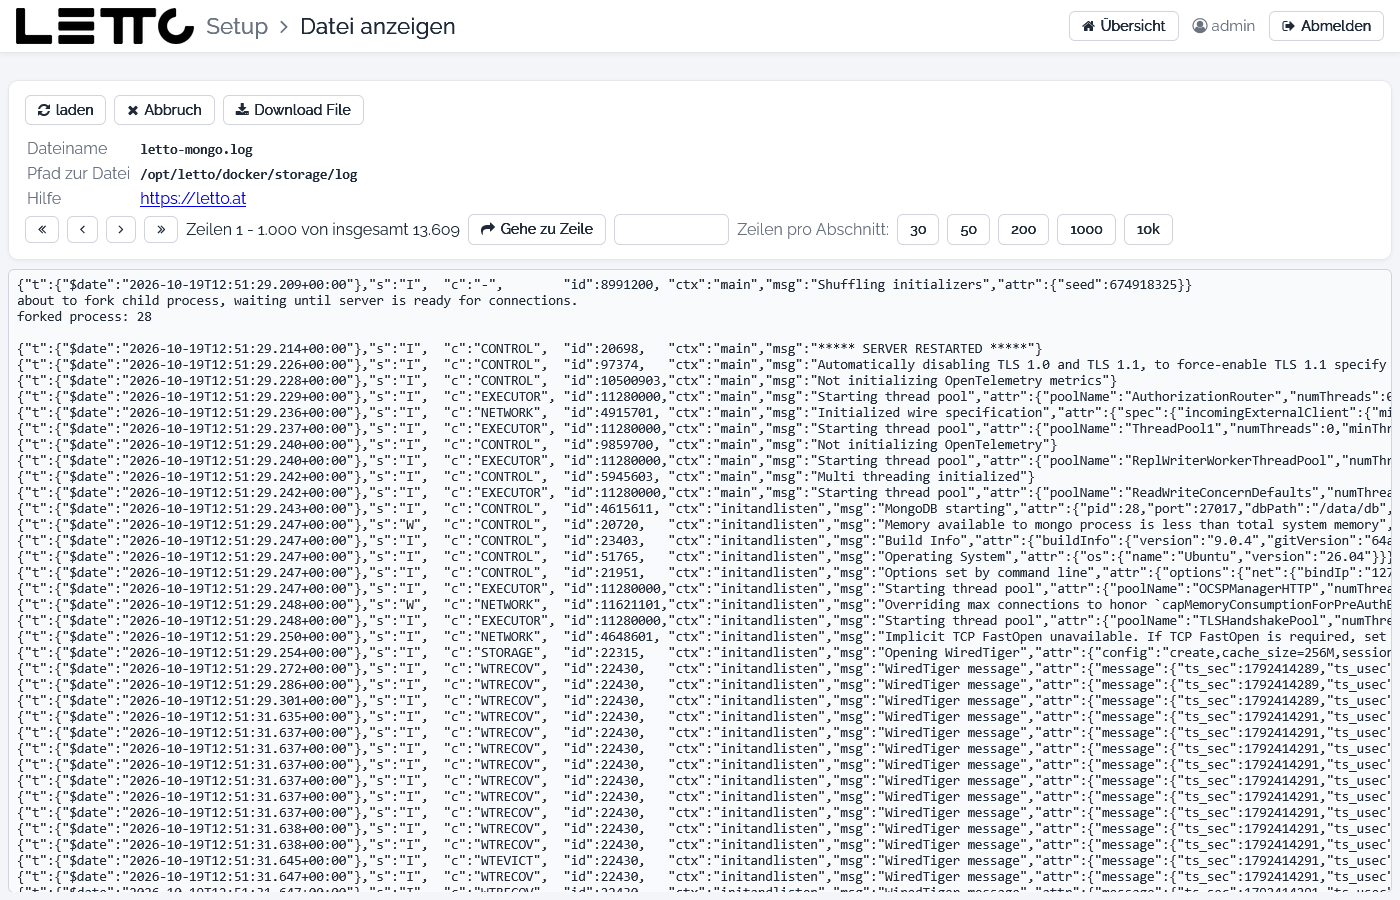Click the 'Shuffling initializers' log line

click(604, 285)
